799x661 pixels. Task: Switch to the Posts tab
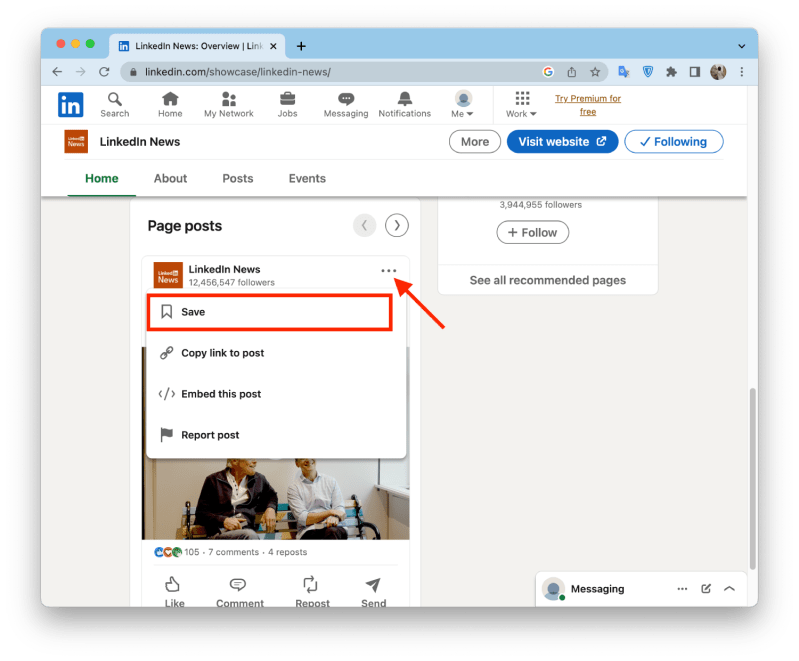click(x=237, y=178)
